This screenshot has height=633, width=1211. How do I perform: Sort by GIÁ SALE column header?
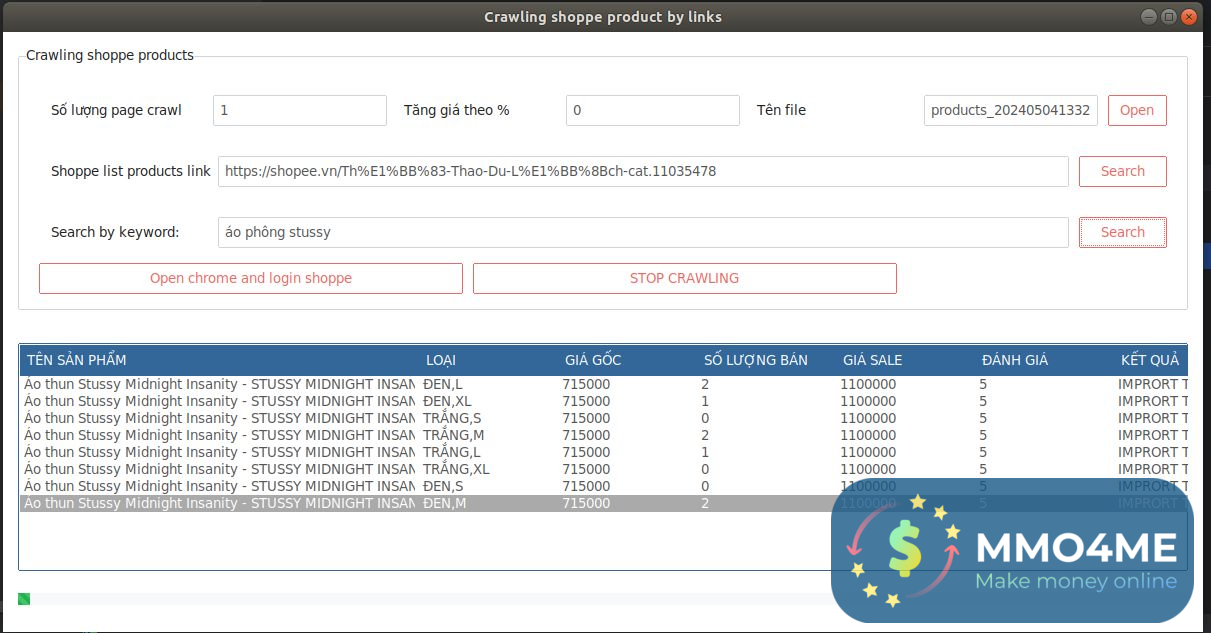pyautogui.click(x=905, y=360)
